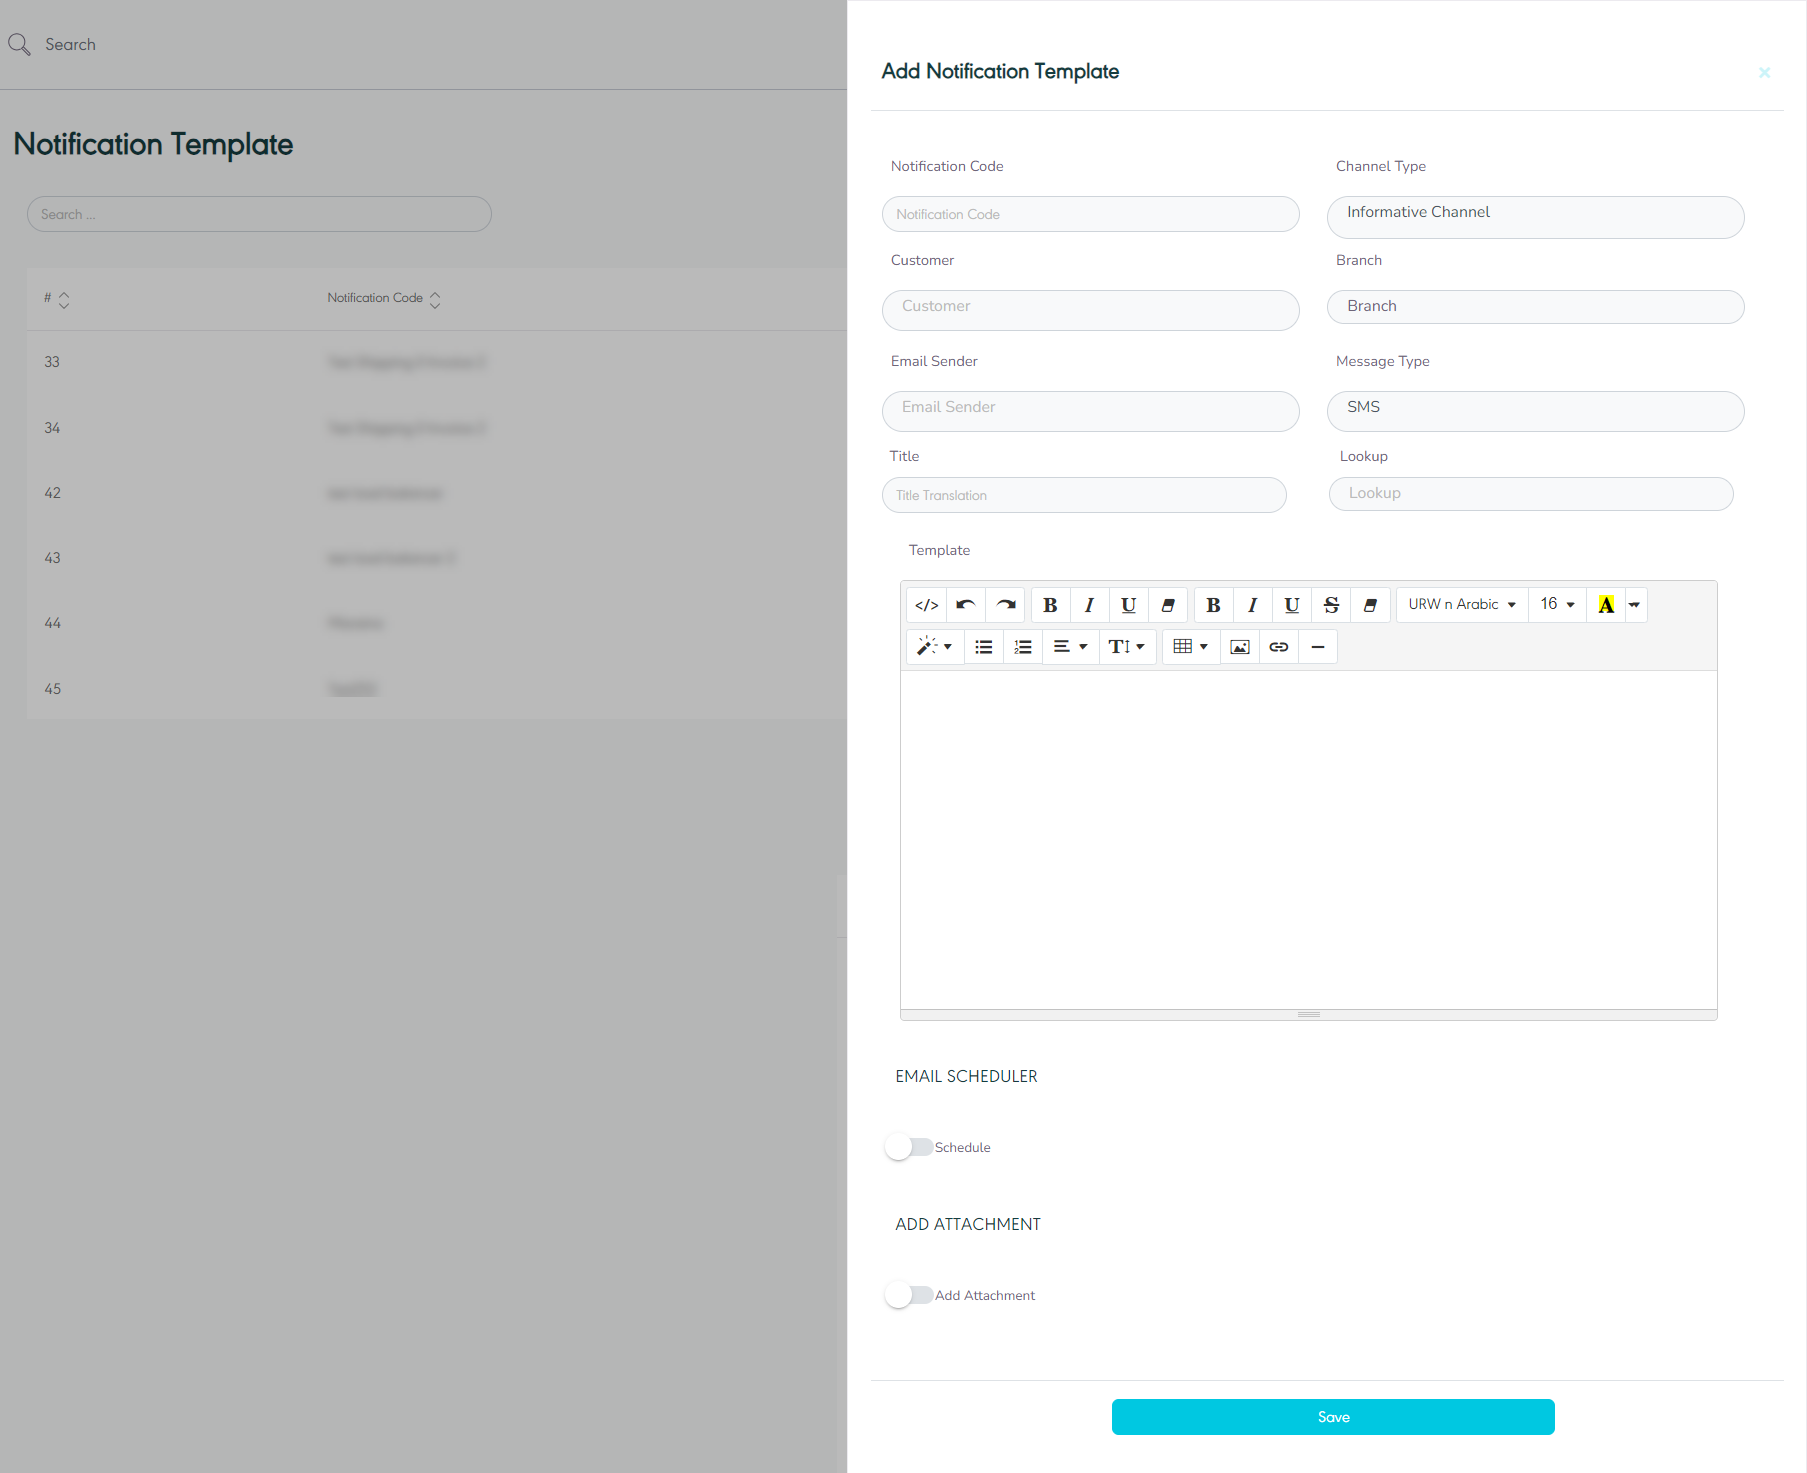Click the Save button
Viewport: 1807px width, 1473px height.
coord(1333,1417)
